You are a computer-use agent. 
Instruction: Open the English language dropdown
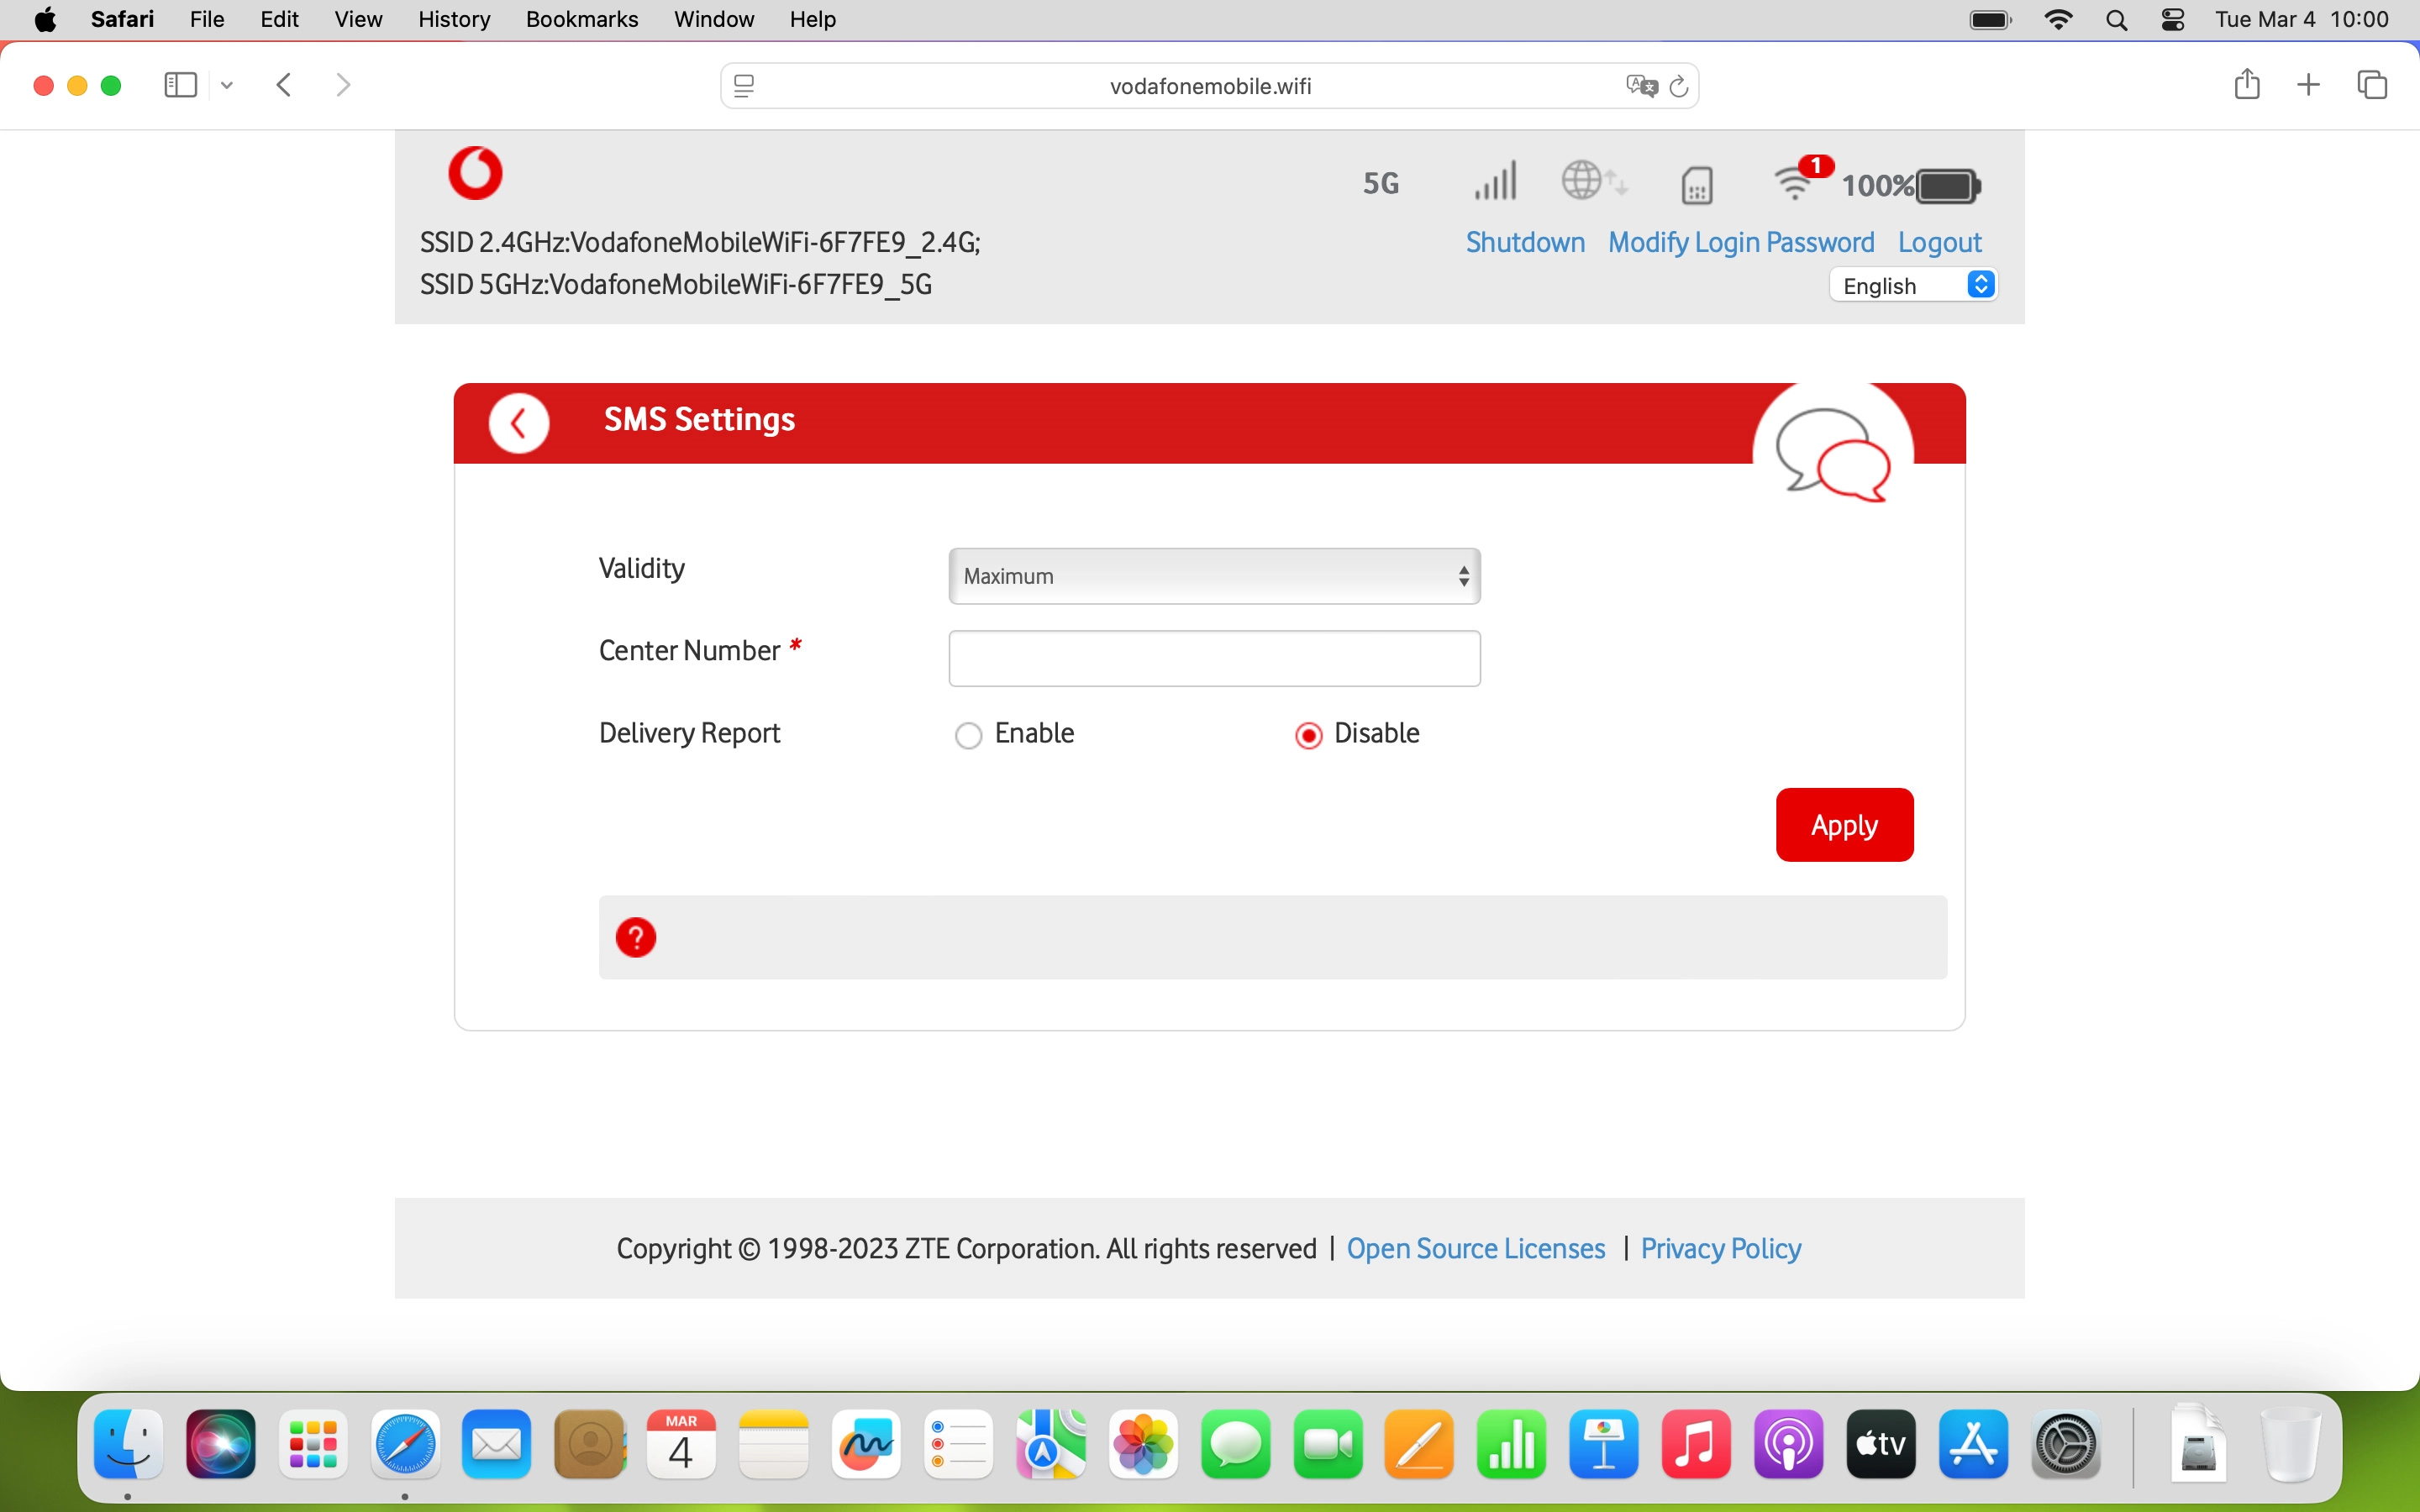(1913, 285)
